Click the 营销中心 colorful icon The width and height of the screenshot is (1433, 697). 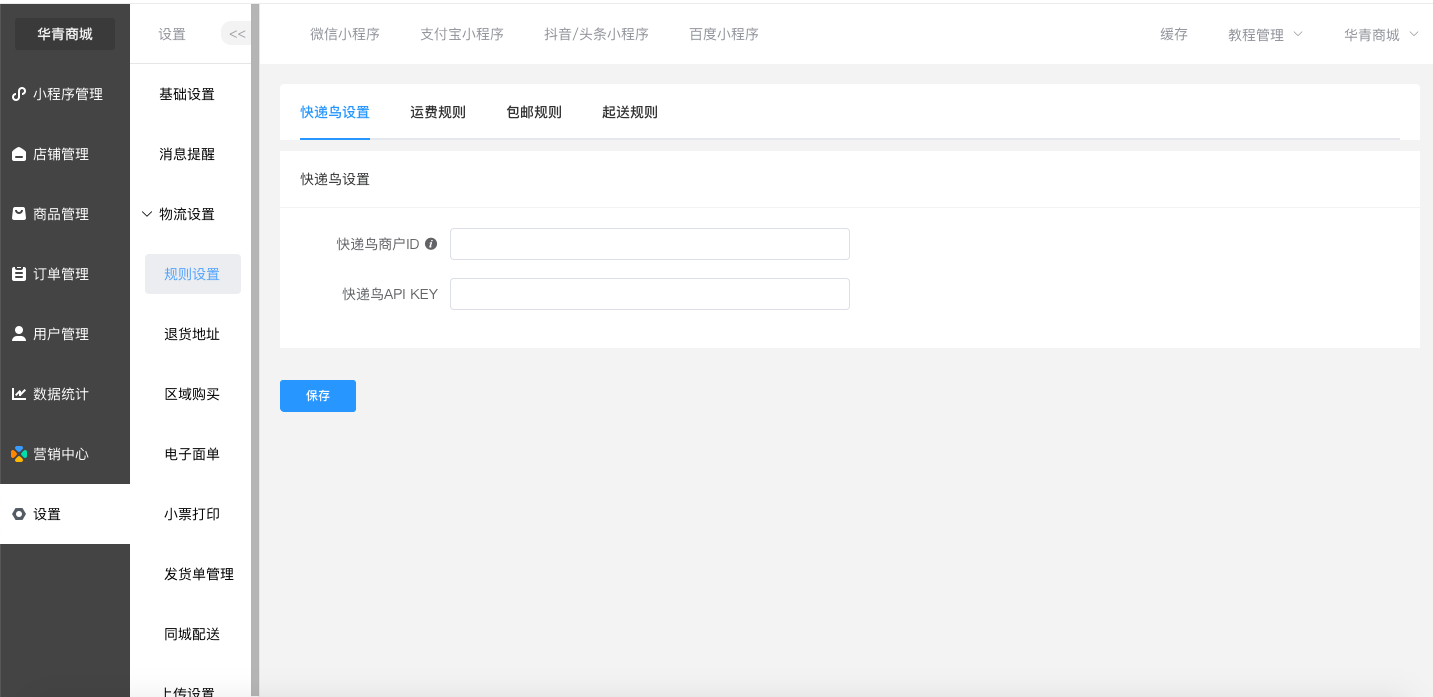pos(19,454)
